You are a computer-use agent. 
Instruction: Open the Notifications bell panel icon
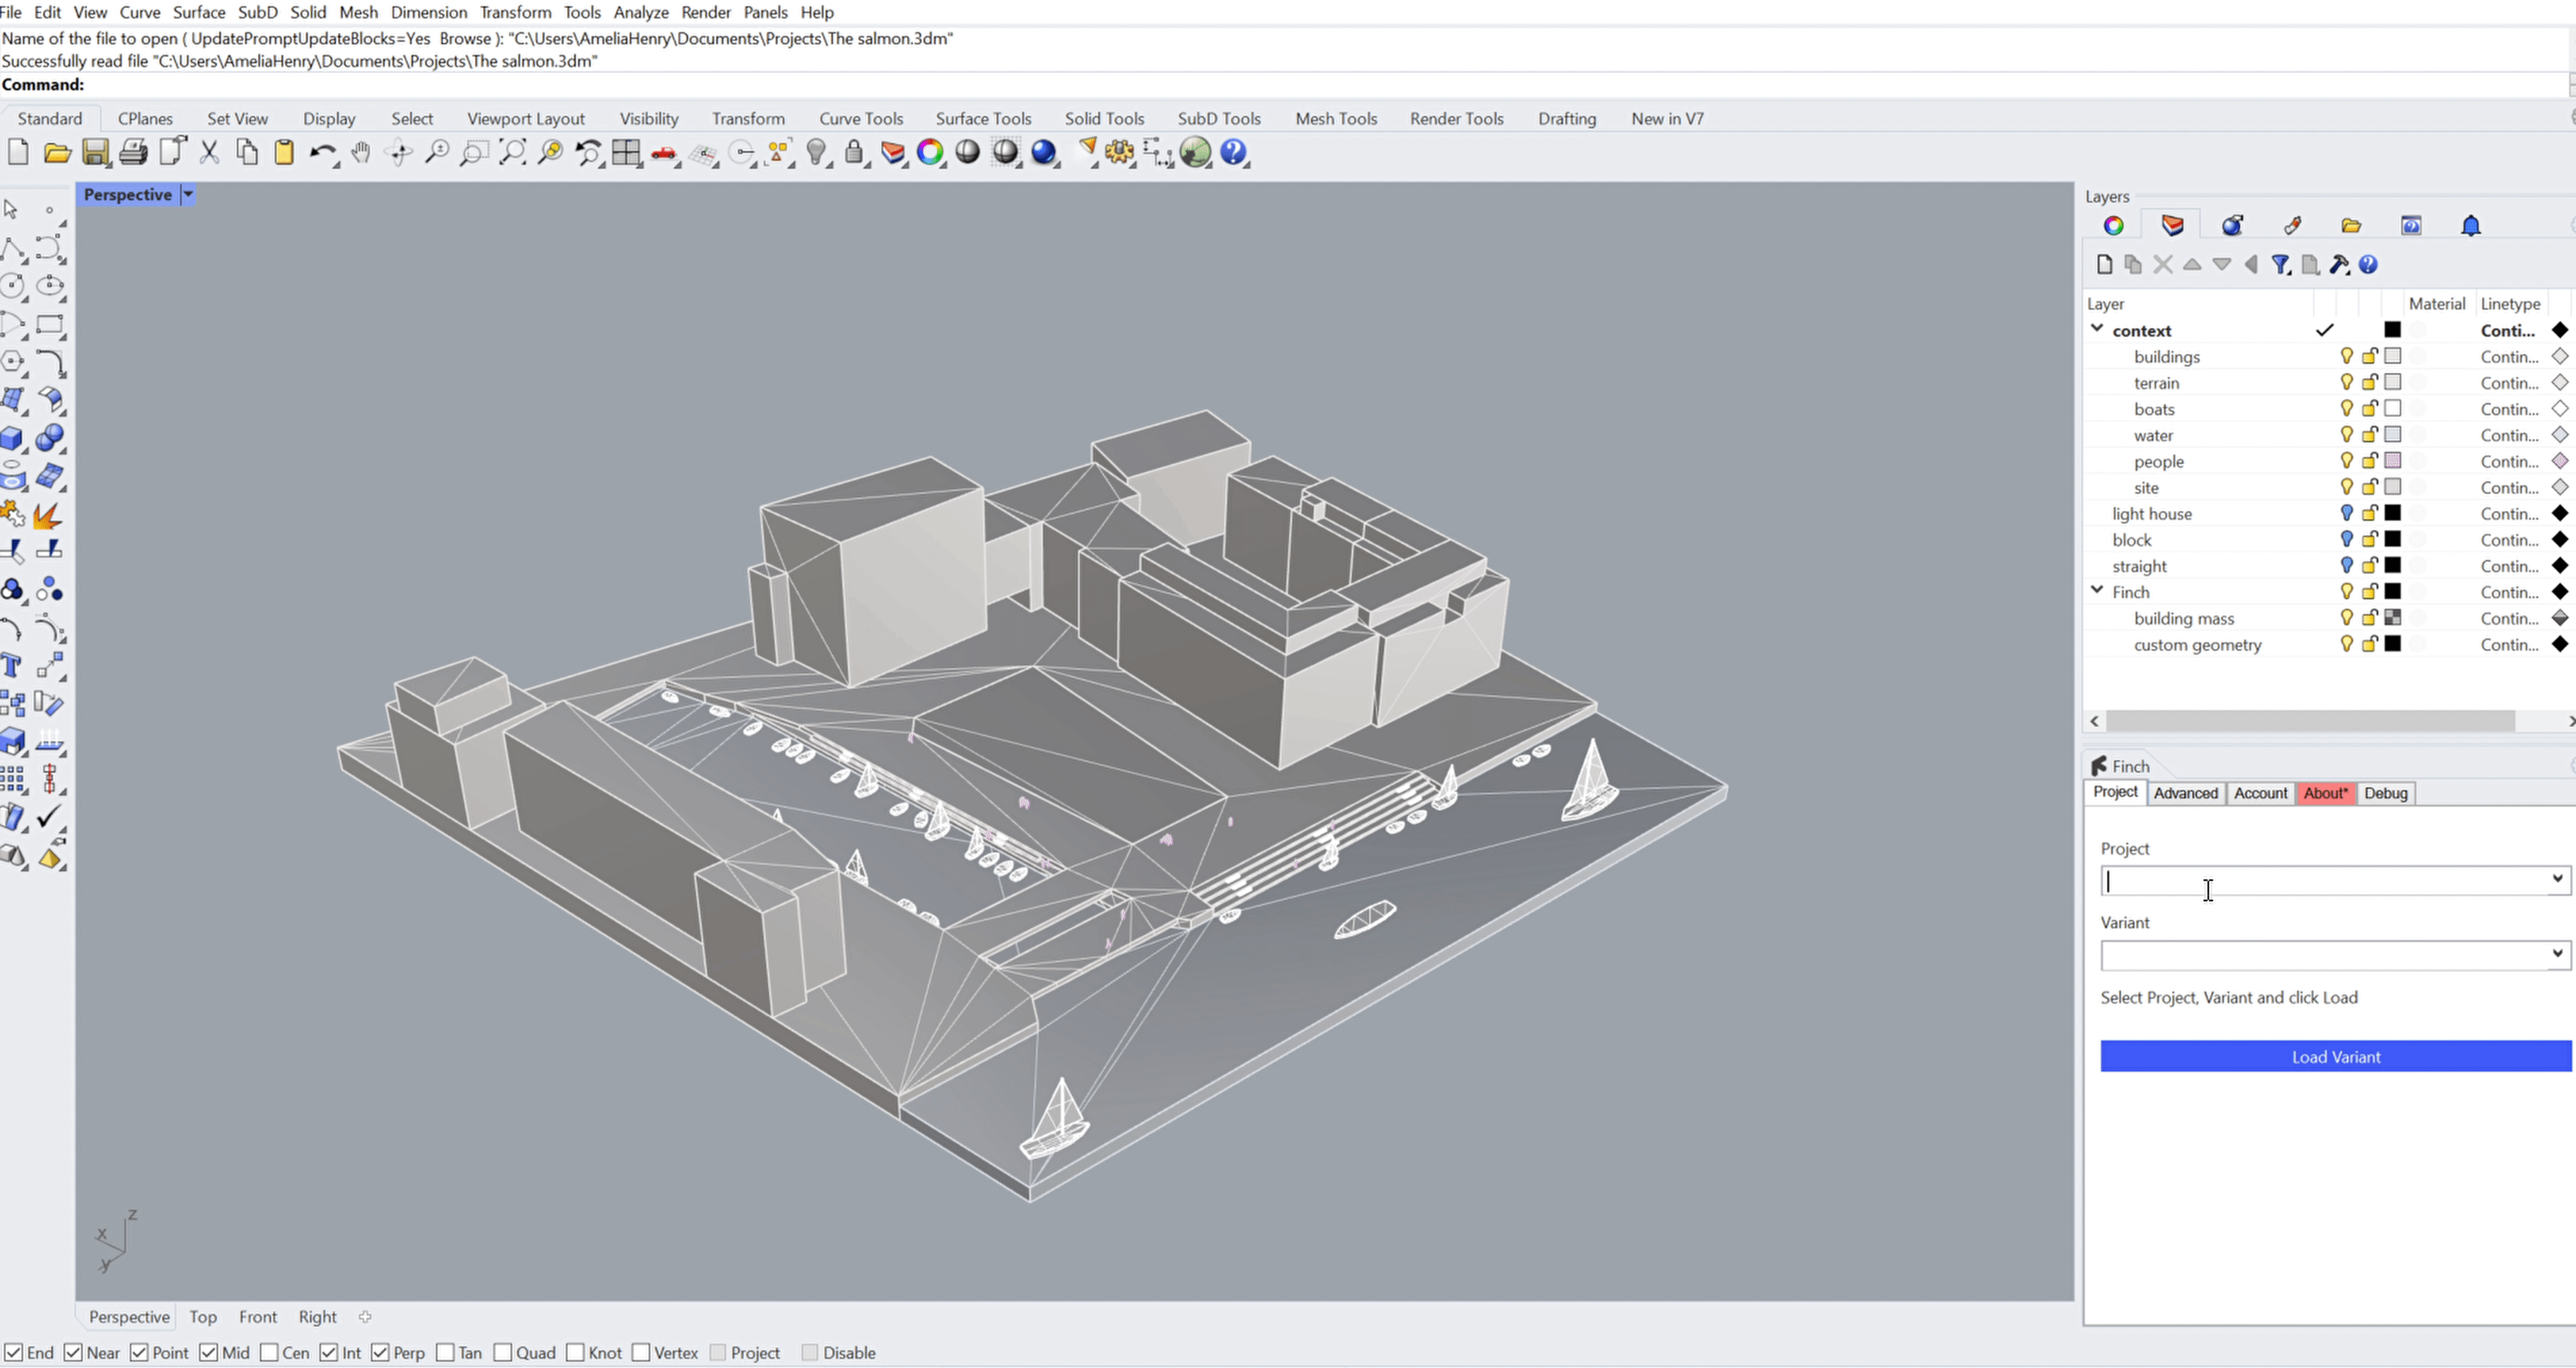click(2470, 225)
